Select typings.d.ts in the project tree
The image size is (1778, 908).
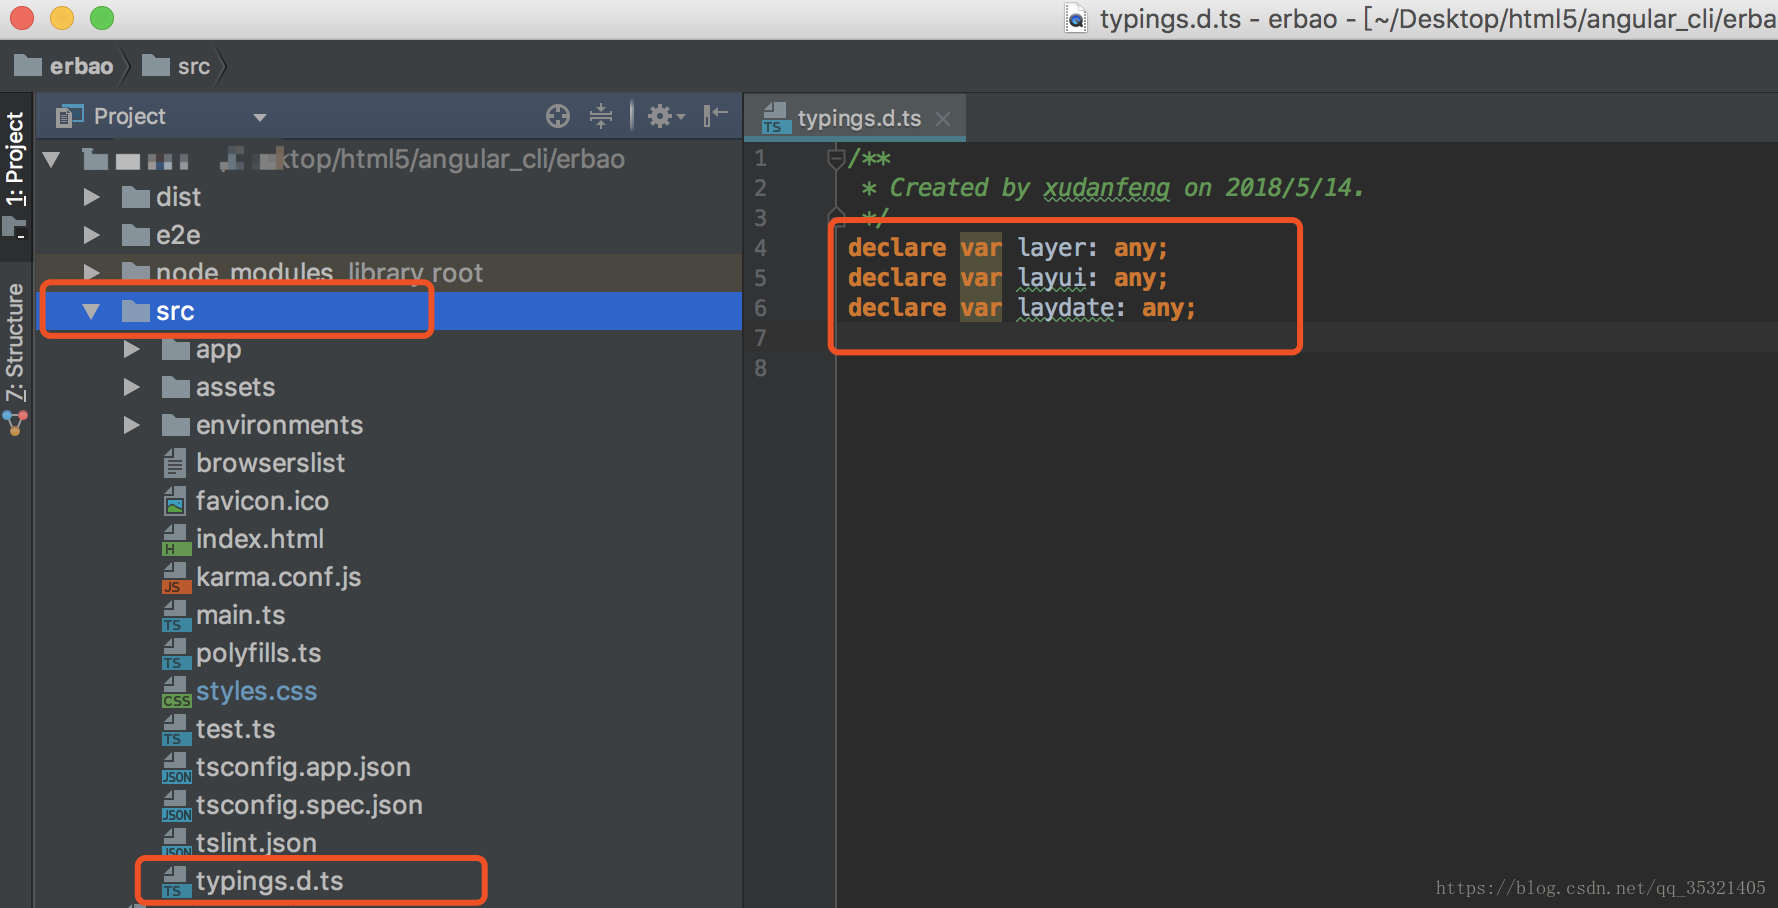point(269,881)
